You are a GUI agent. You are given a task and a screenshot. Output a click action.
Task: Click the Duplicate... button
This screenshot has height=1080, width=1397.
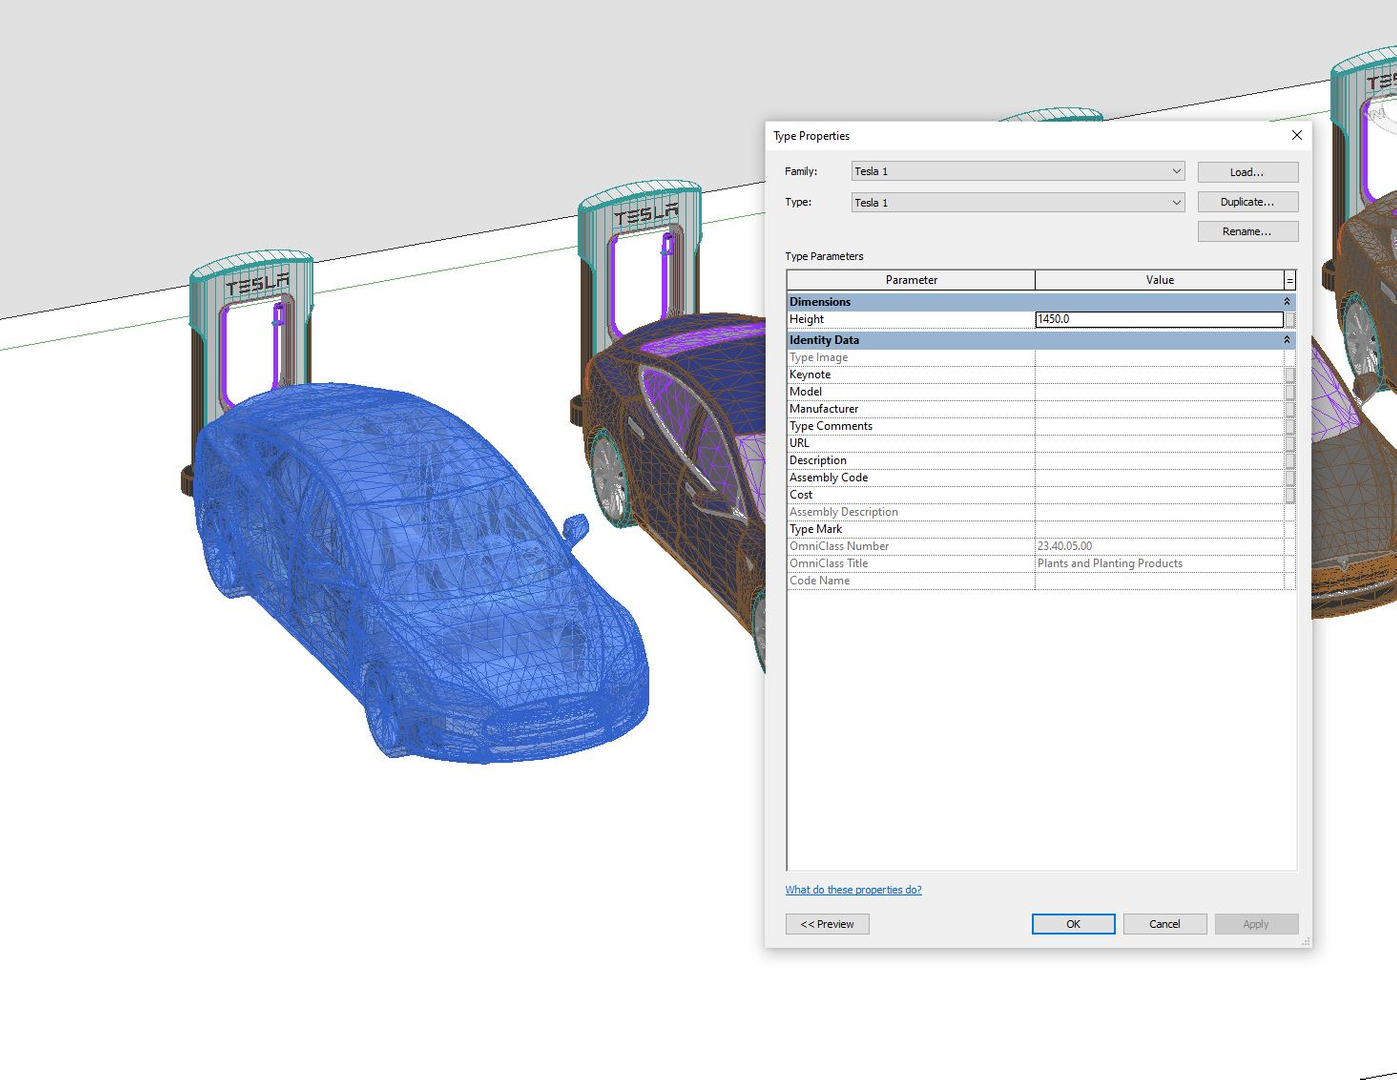(x=1248, y=202)
